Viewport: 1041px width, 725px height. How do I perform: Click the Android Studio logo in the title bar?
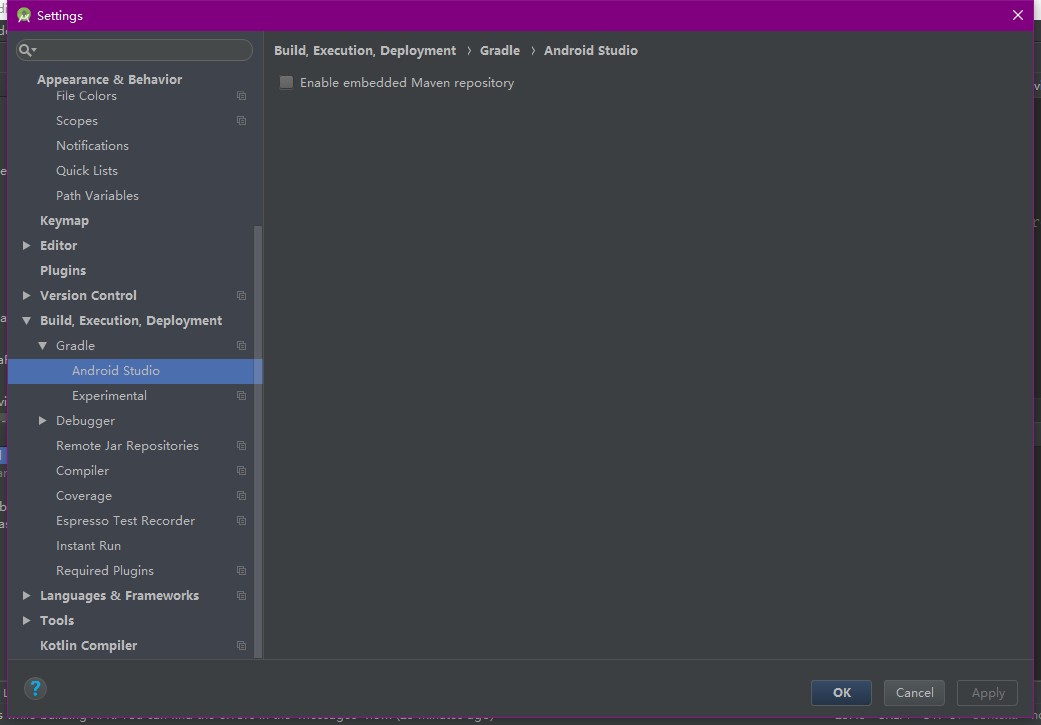(x=24, y=15)
